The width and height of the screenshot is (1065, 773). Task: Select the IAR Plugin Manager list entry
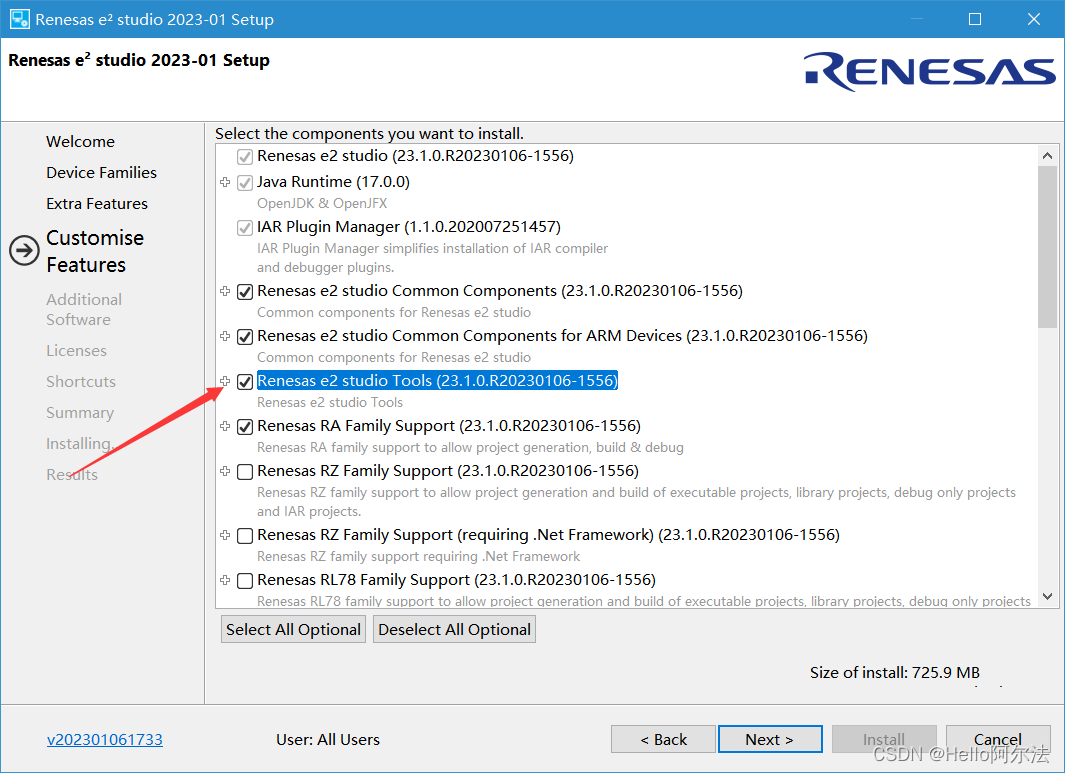click(x=408, y=227)
